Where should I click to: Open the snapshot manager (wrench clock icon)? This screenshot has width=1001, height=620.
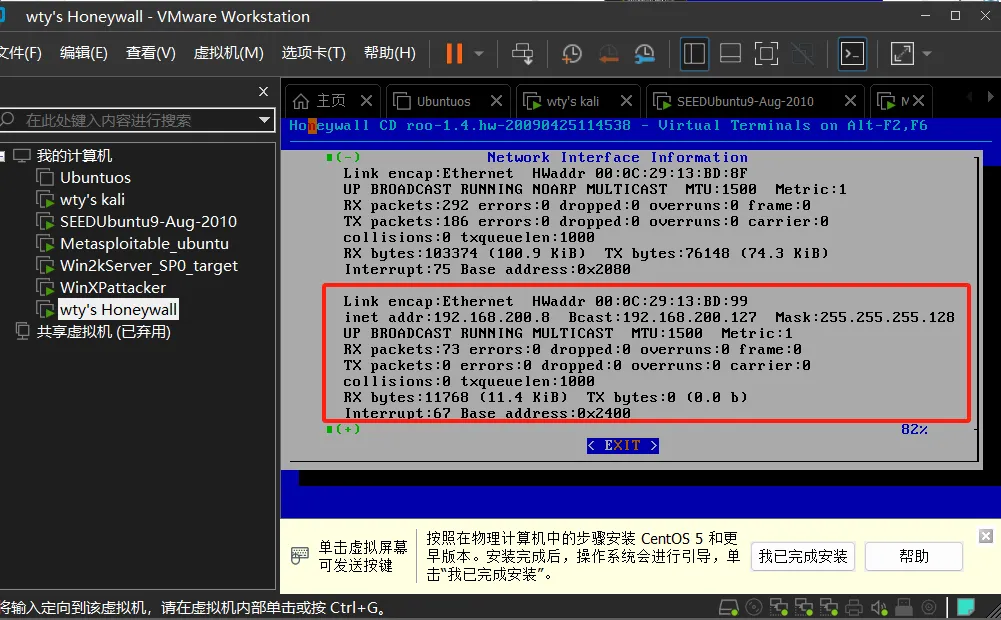pyautogui.click(x=644, y=54)
